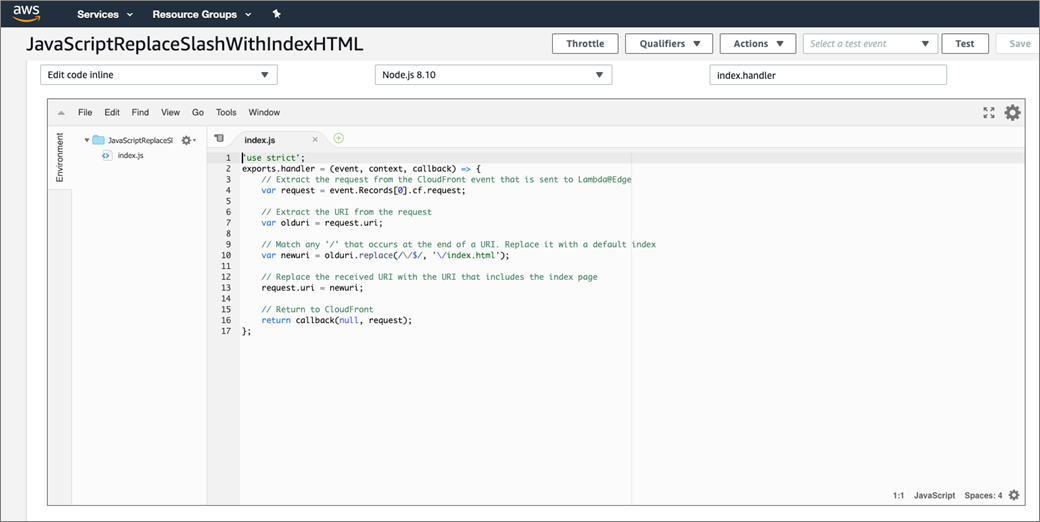The width and height of the screenshot is (1040, 522).
Task: Toggle the Environment side panel
Action: coord(60,157)
